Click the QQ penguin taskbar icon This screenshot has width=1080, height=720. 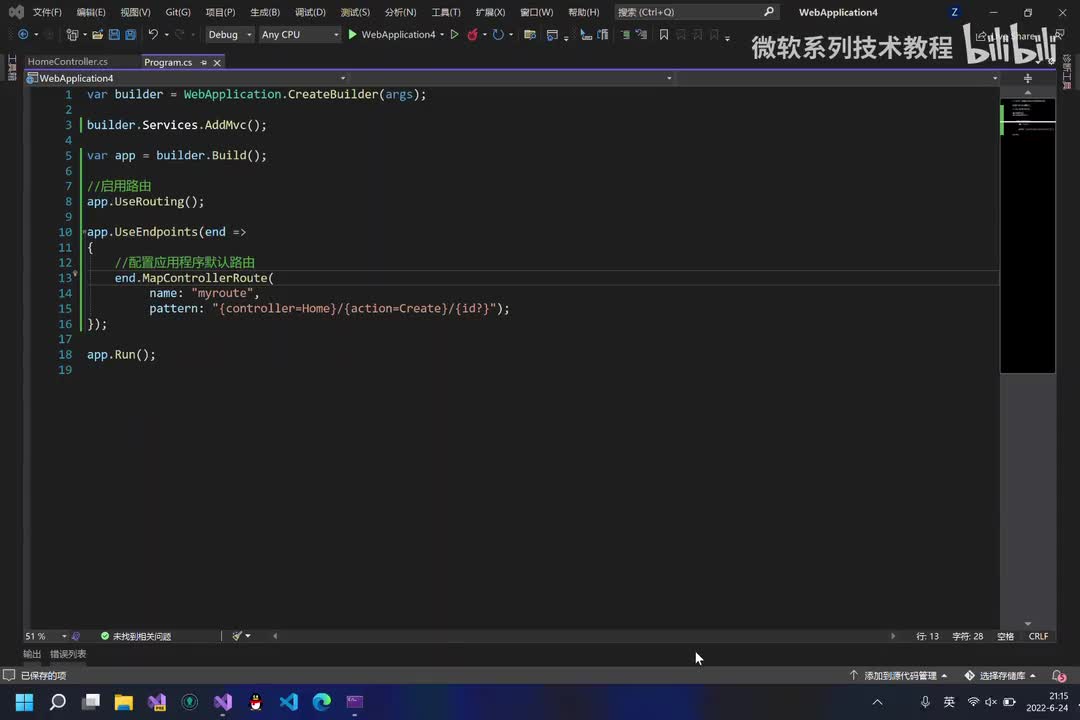(256, 701)
